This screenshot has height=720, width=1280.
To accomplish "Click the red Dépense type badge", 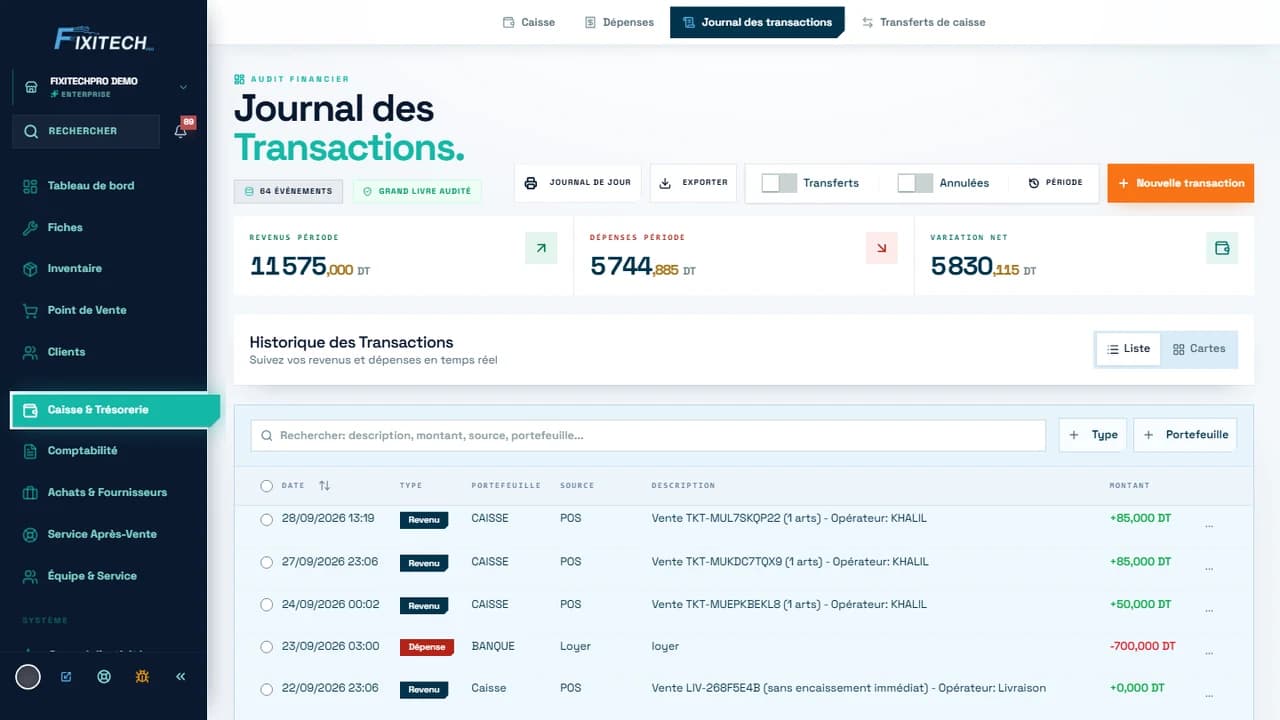I will [427, 648].
